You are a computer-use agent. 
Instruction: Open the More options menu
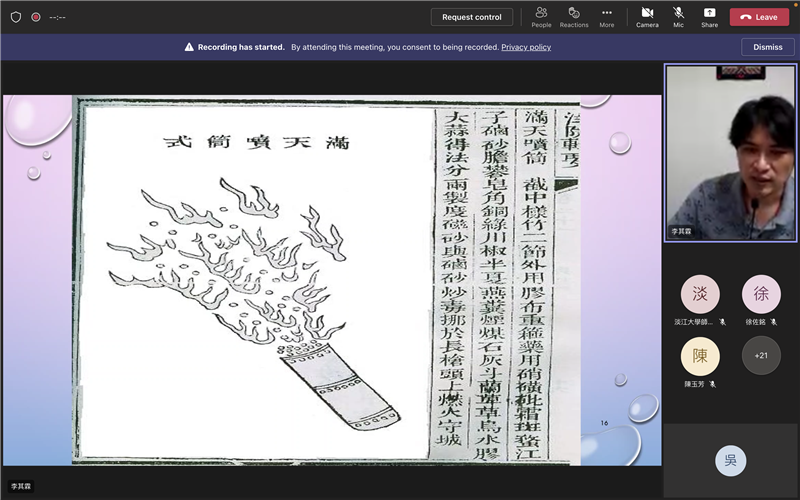pos(607,16)
